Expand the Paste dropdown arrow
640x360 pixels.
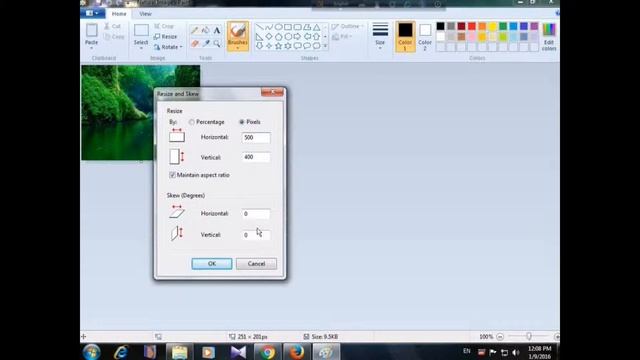(x=91, y=48)
